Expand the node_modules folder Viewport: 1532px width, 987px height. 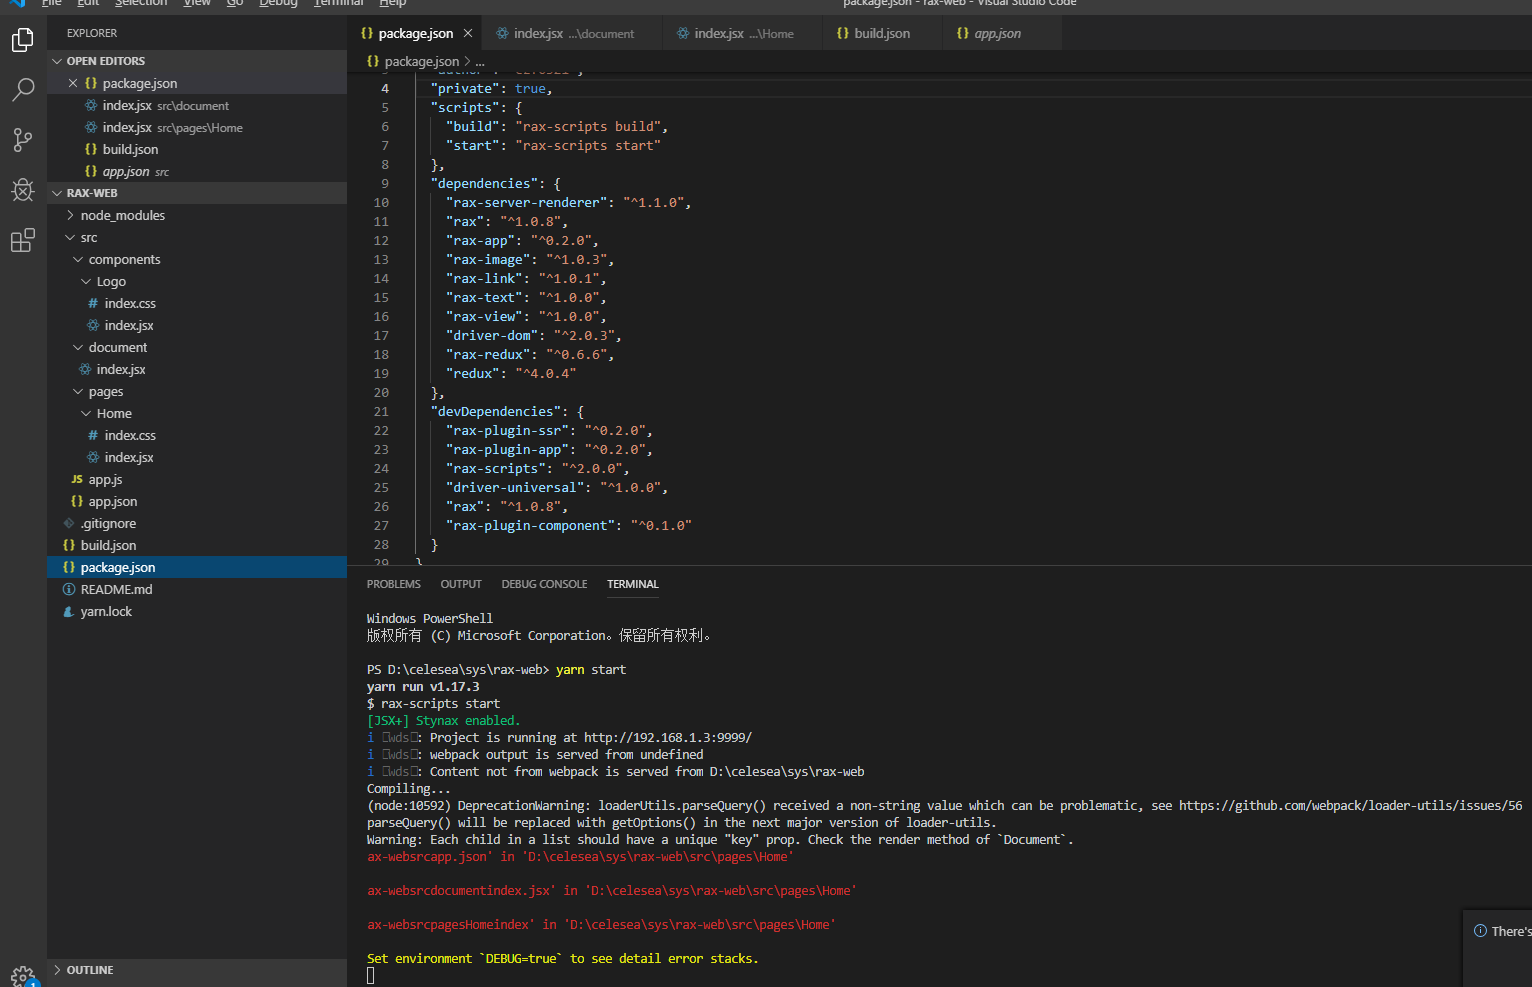(122, 215)
